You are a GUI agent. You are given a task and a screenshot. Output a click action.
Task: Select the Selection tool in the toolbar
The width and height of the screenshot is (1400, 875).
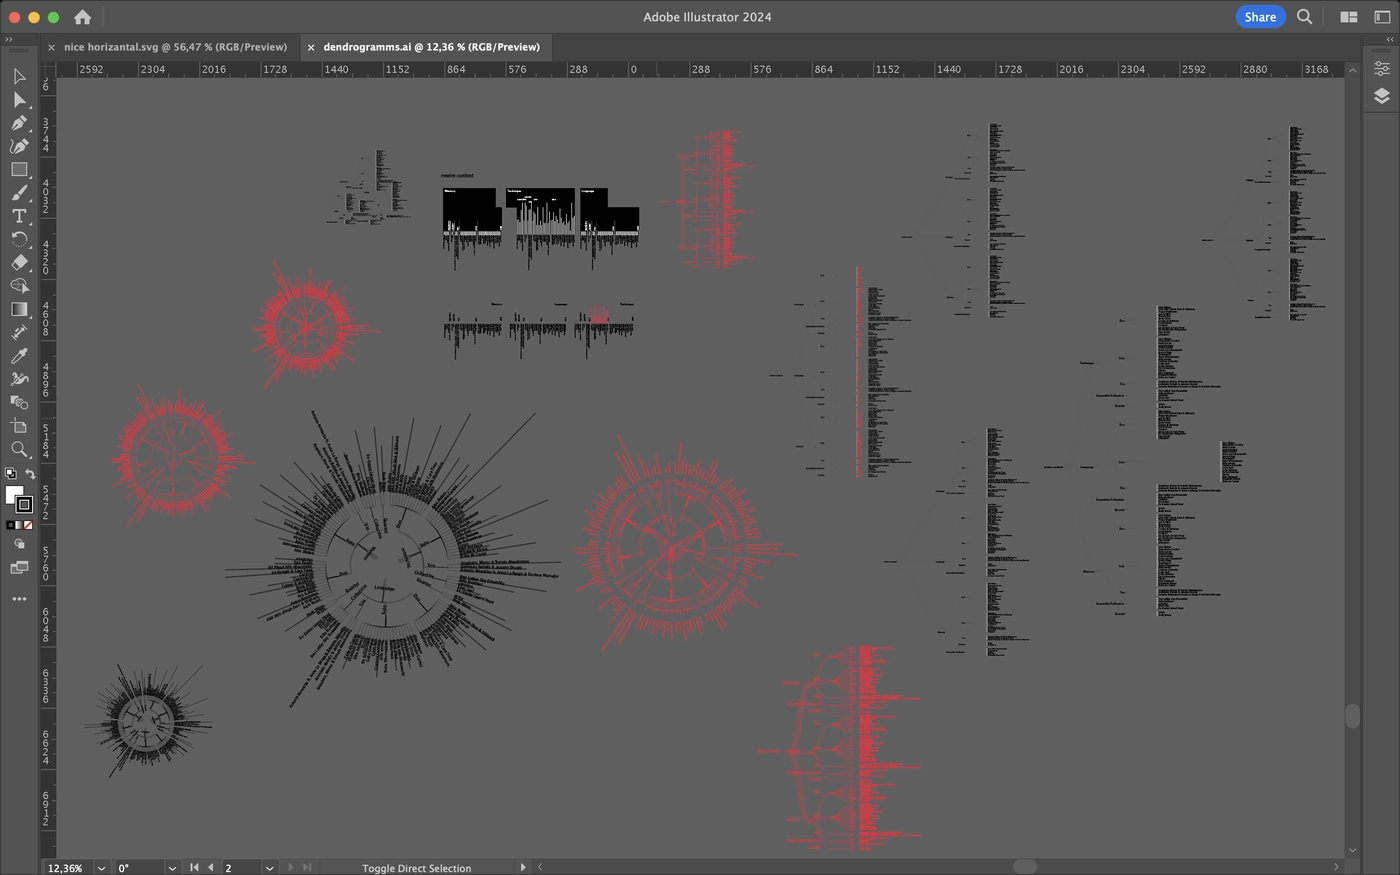point(18,76)
